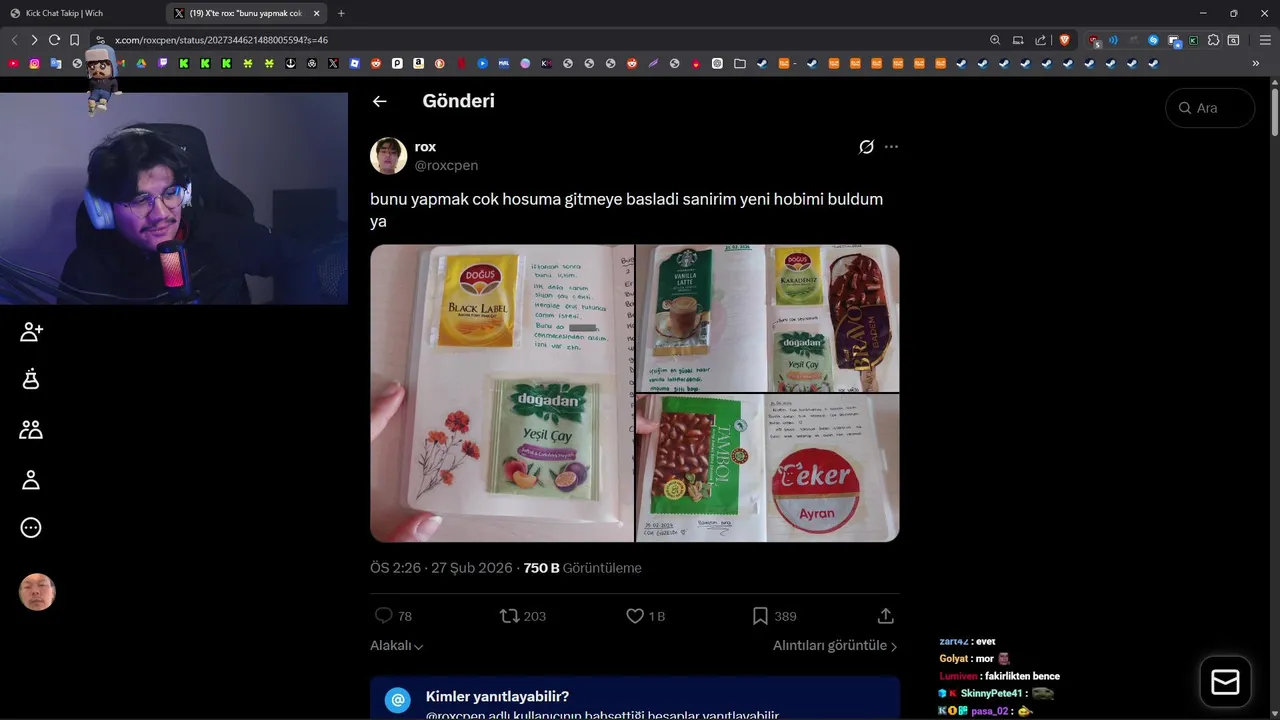
Task: Open the Tamboi chocolate and Eker Ayran image
Action: (x=768, y=468)
